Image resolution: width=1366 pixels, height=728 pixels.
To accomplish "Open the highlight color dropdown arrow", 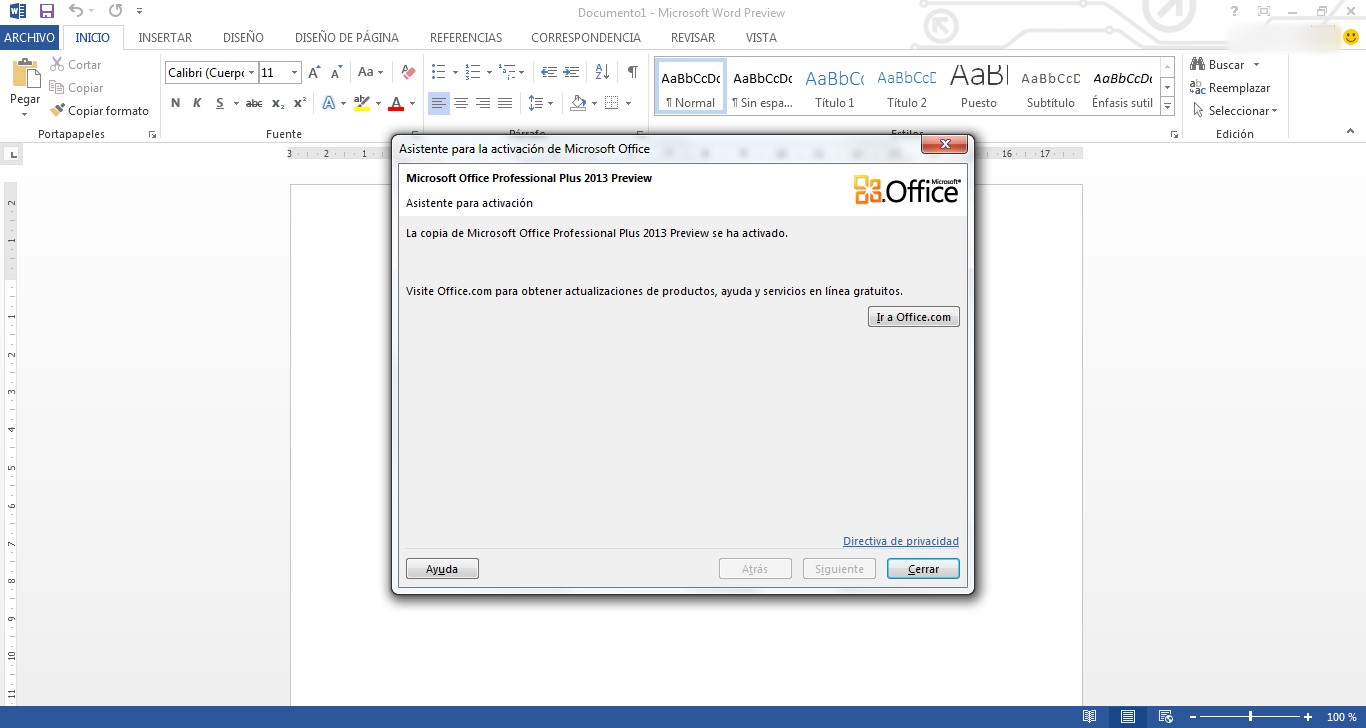I will (379, 103).
